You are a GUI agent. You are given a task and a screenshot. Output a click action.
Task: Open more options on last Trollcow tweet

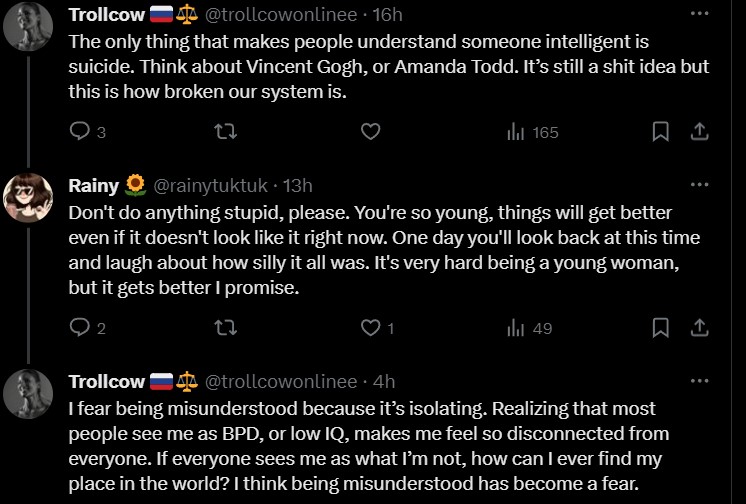pyautogui.click(x=700, y=381)
